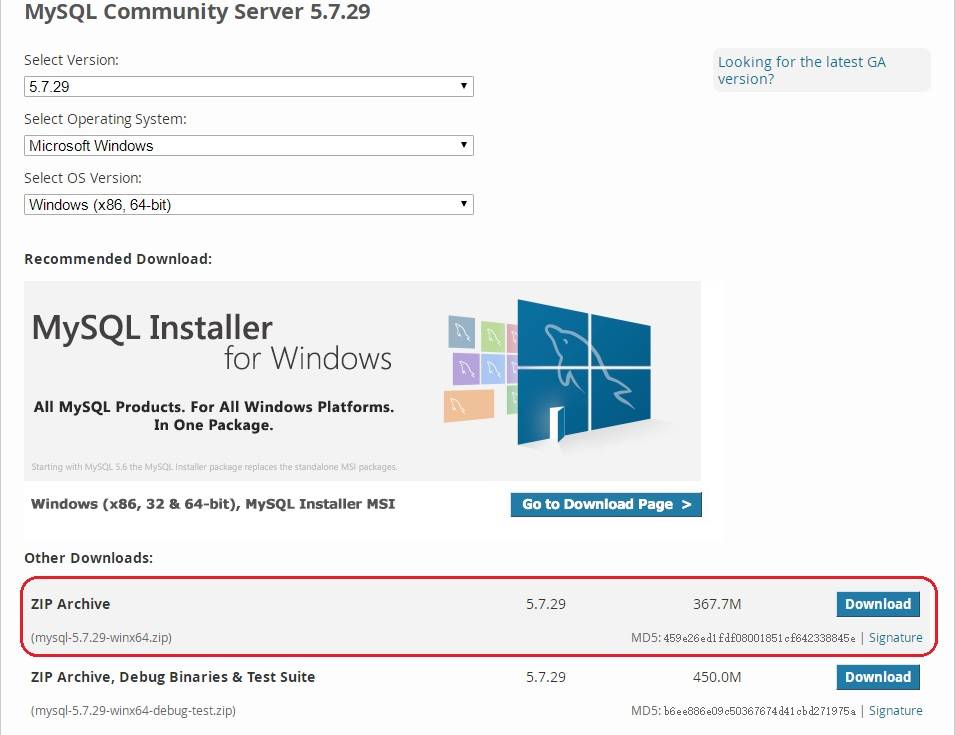955x735 pixels.
Task: Open Signature link for mysql-5.7.29-winx64.zip
Action: click(x=895, y=638)
